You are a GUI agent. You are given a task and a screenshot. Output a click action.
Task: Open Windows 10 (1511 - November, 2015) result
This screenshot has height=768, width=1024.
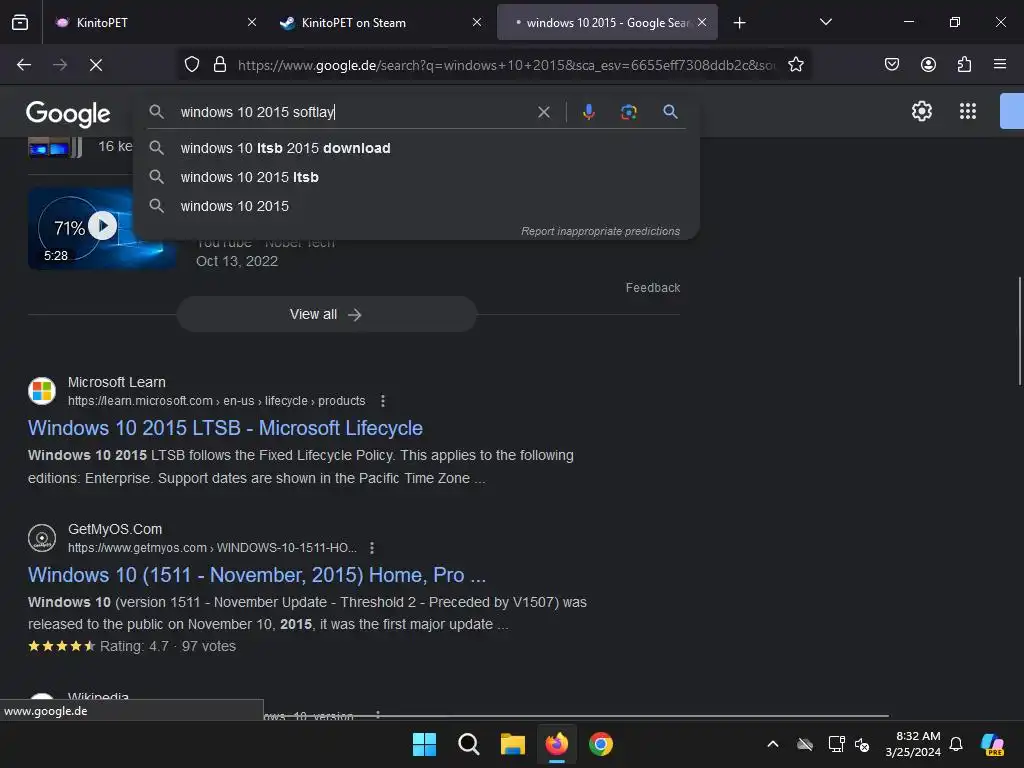point(257,575)
